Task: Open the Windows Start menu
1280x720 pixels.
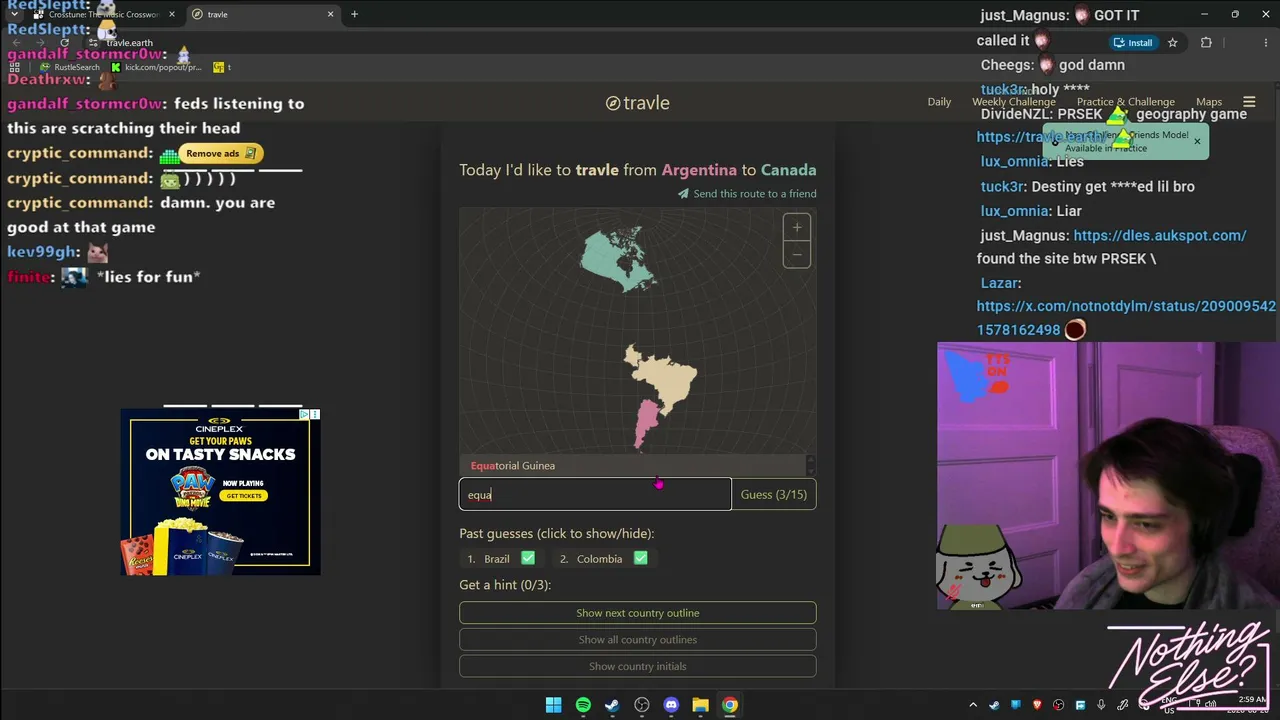Action: point(553,705)
